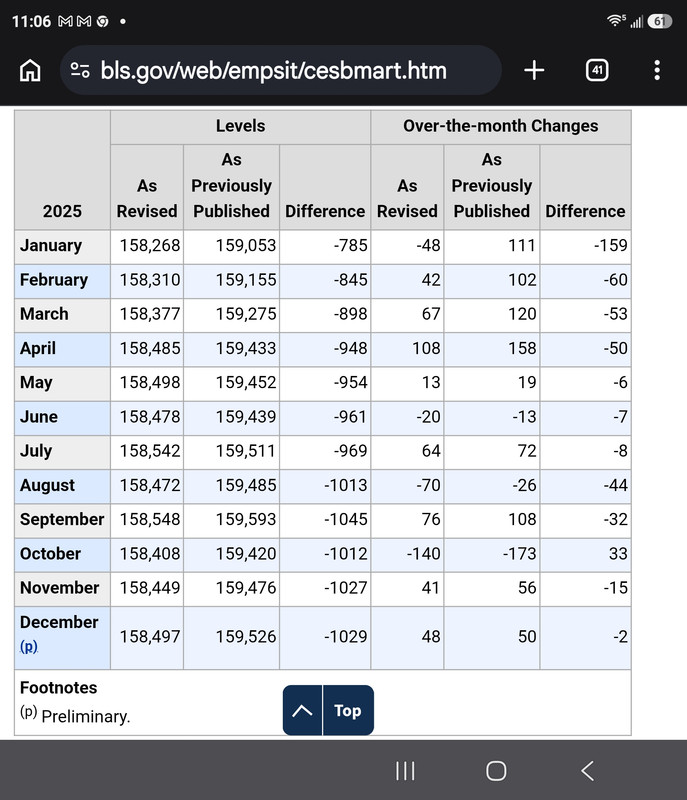Tap the Android home navigation button
The height and width of the screenshot is (800, 687).
tap(496, 770)
